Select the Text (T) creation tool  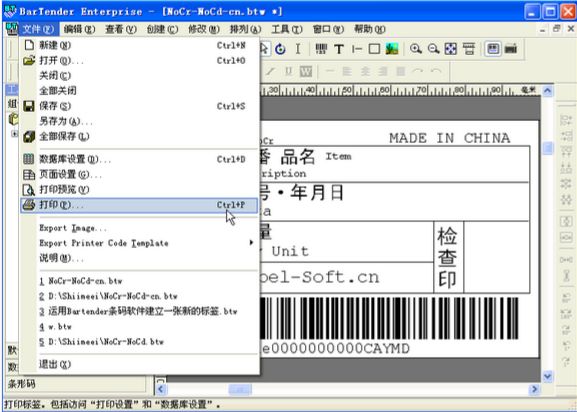coord(339,49)
